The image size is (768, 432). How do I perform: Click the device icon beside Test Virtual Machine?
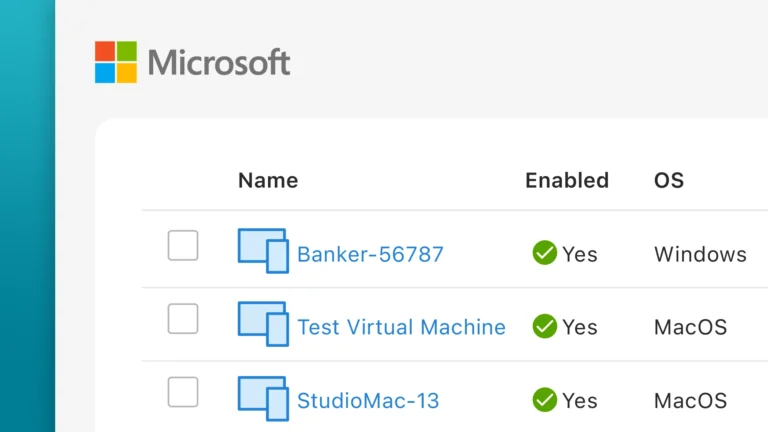pos(262,324)
